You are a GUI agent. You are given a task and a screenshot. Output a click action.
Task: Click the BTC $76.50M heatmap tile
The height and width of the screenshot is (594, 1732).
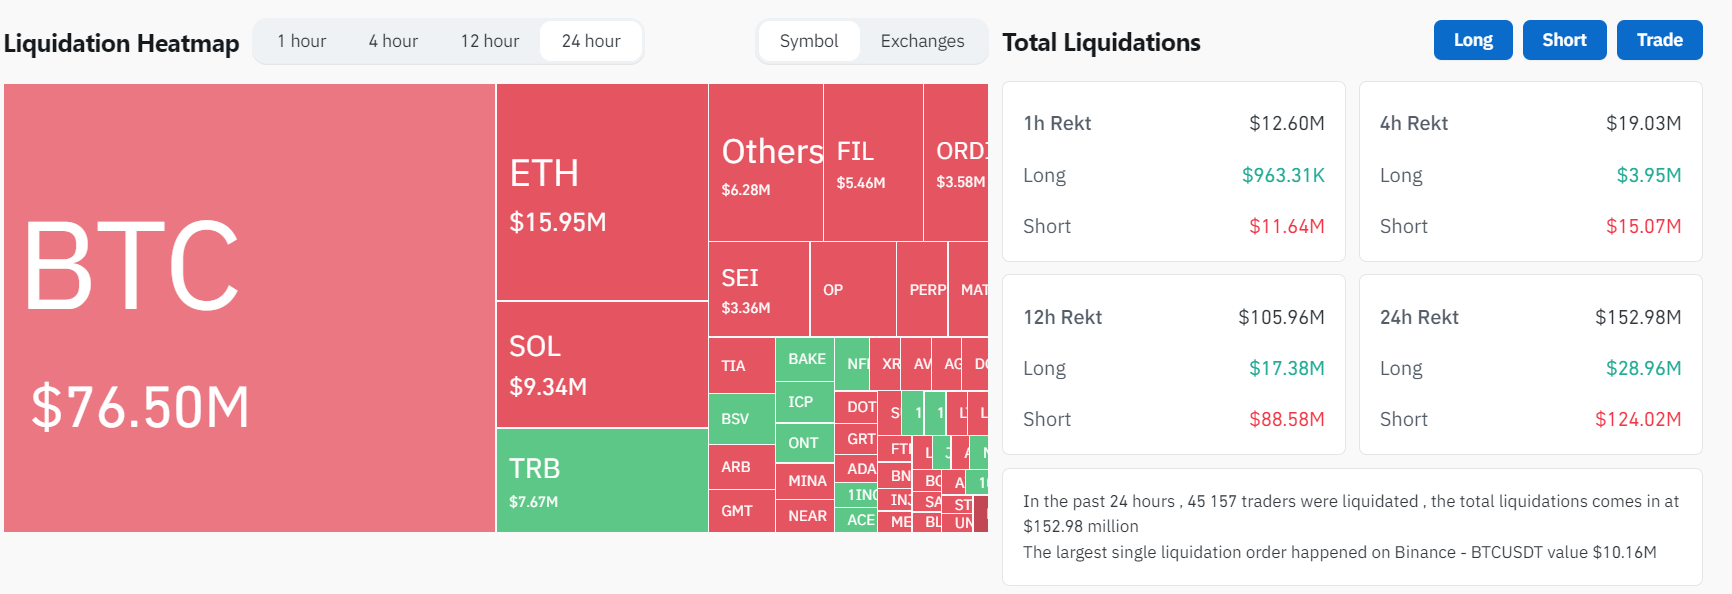pyautogui.click(x=250, y=307)
